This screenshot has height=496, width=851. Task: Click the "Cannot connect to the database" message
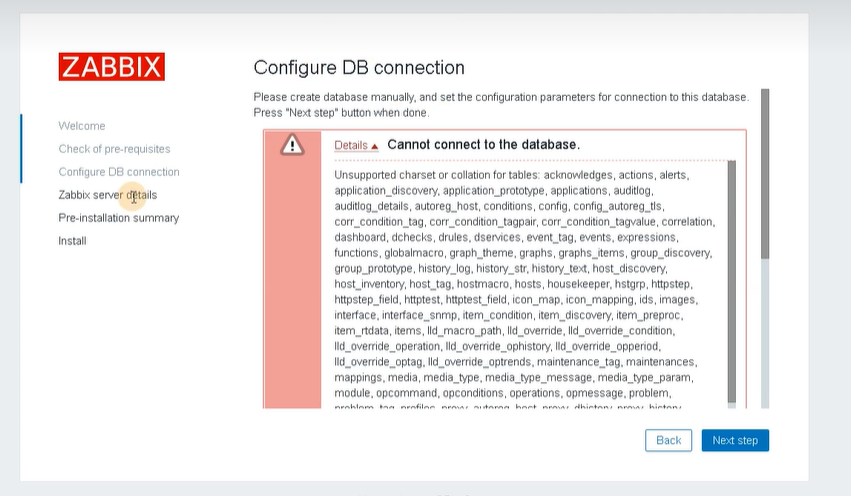coord(484,145)
